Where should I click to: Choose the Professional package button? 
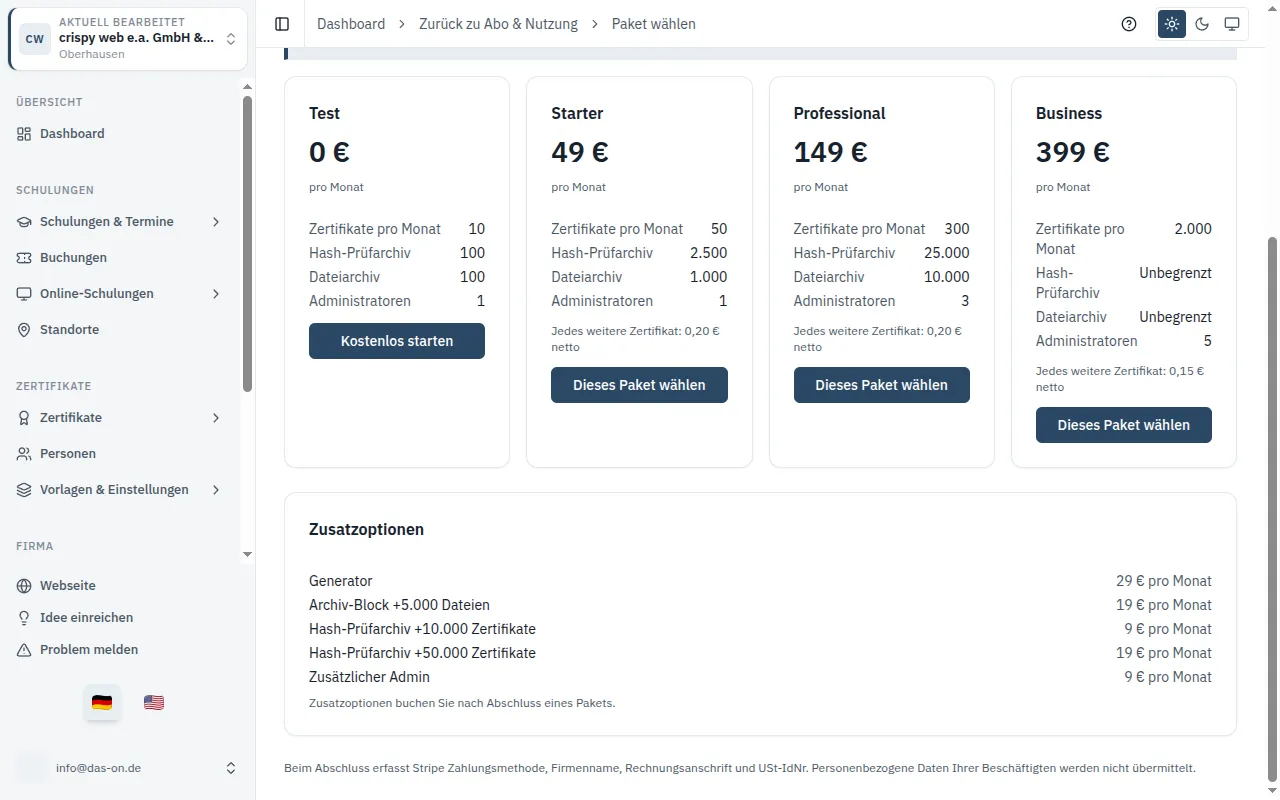(882, 385)
